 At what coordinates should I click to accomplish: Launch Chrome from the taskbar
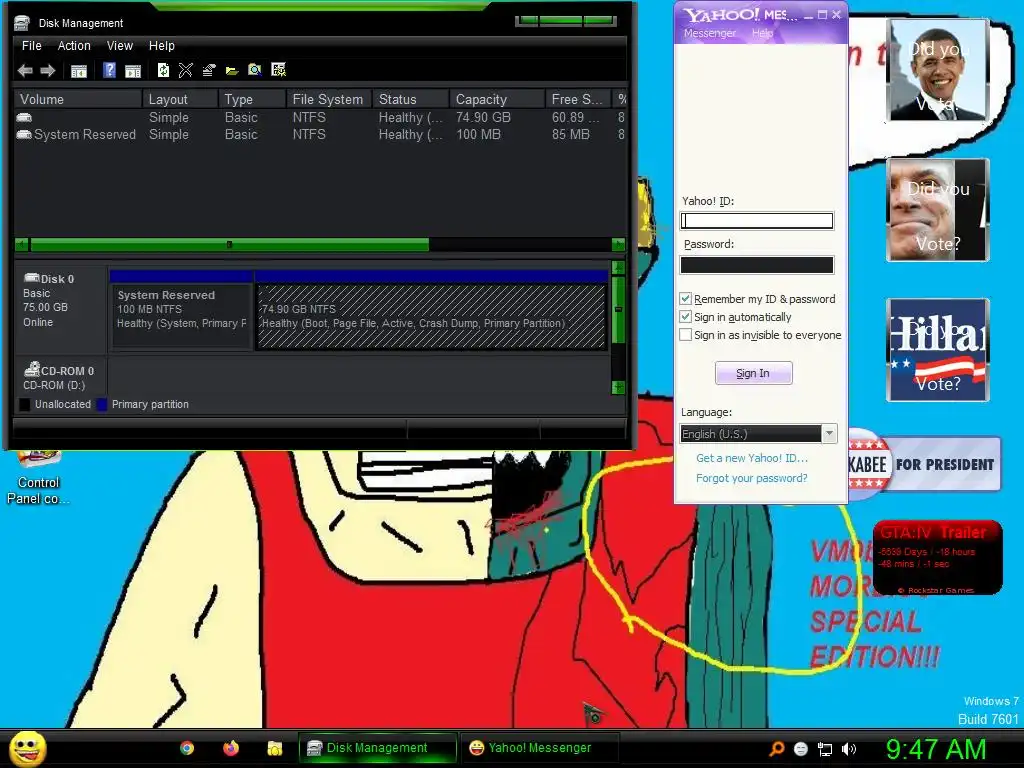187,748
